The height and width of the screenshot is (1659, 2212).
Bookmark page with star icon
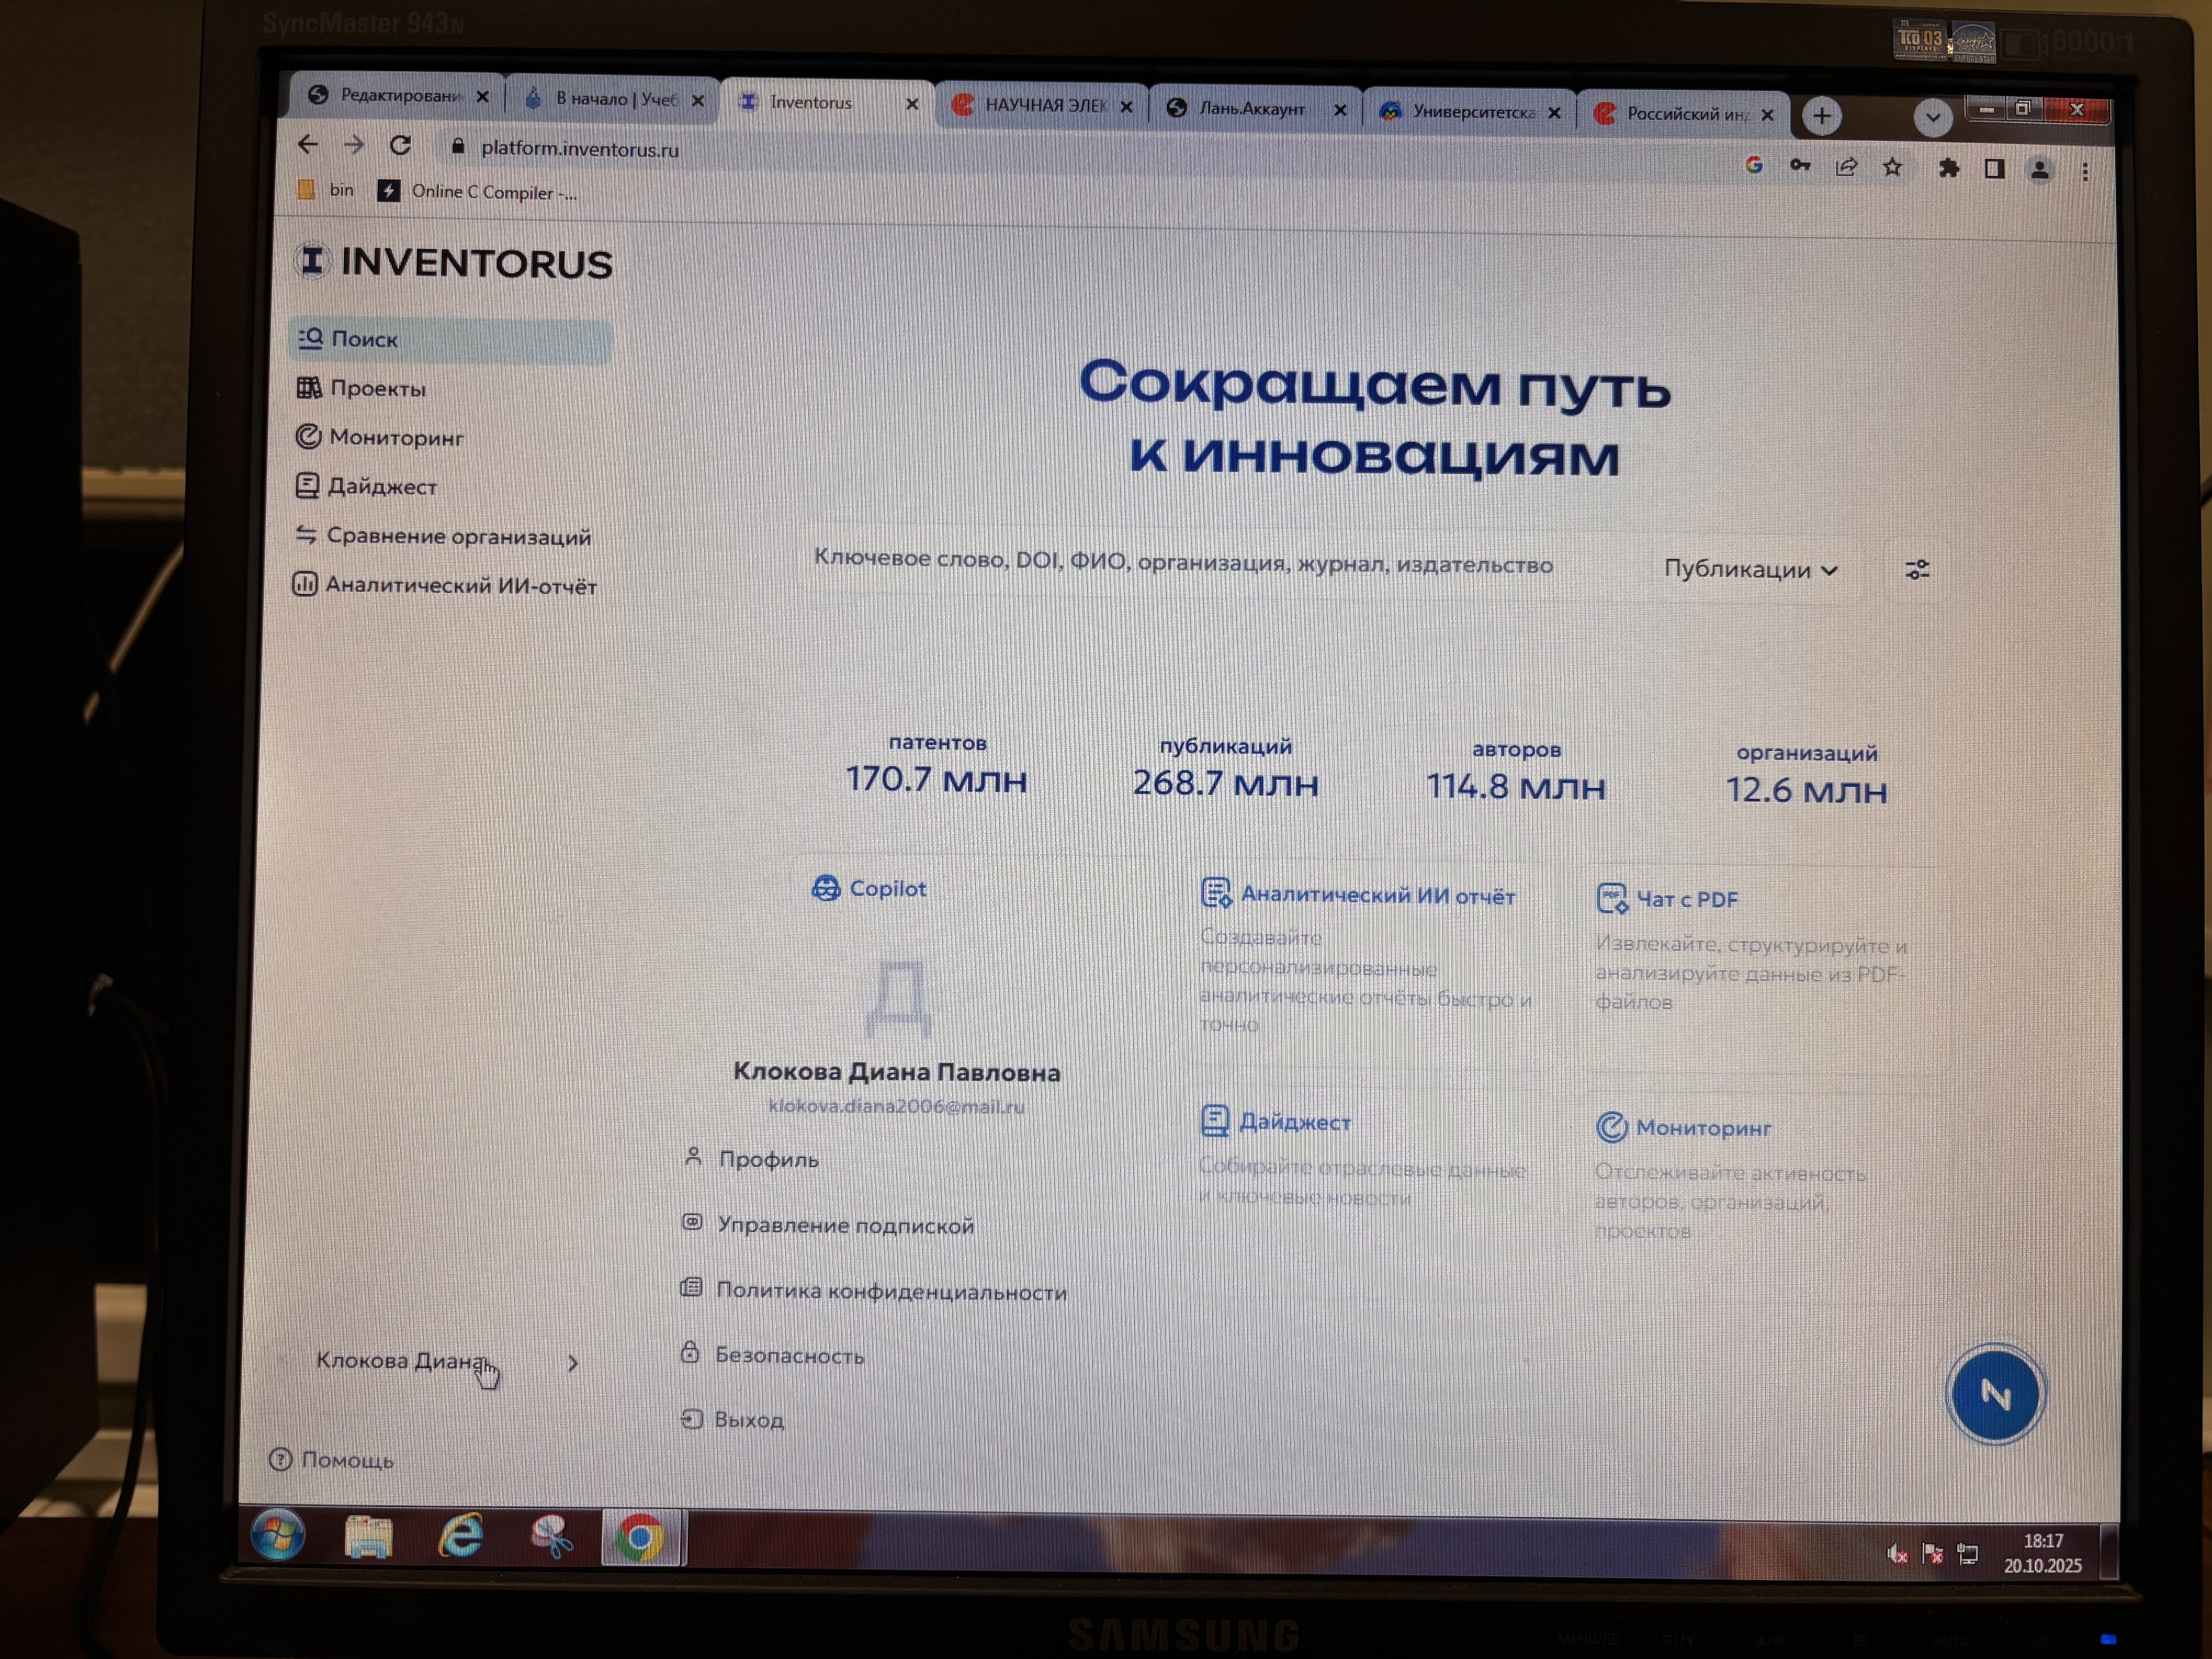point(1892,167)
